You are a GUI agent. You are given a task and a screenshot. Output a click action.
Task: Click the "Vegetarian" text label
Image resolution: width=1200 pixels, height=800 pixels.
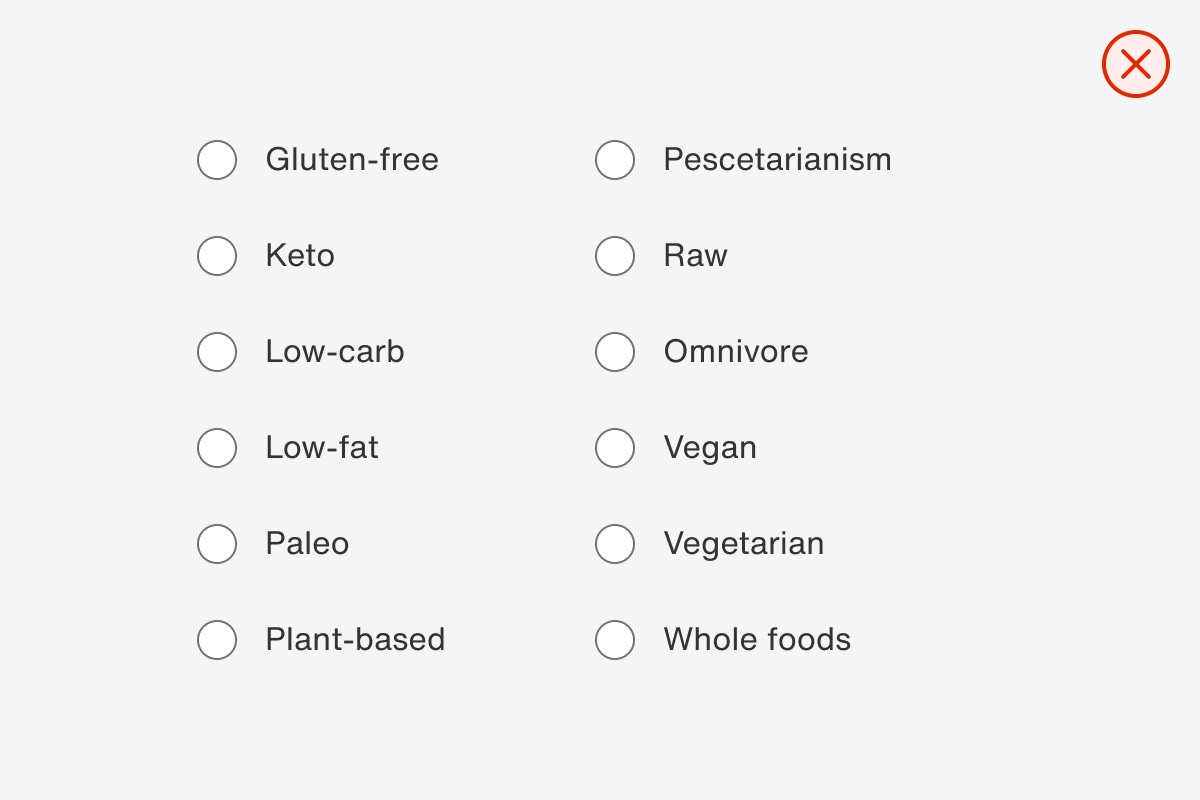(x=744, y=544)
